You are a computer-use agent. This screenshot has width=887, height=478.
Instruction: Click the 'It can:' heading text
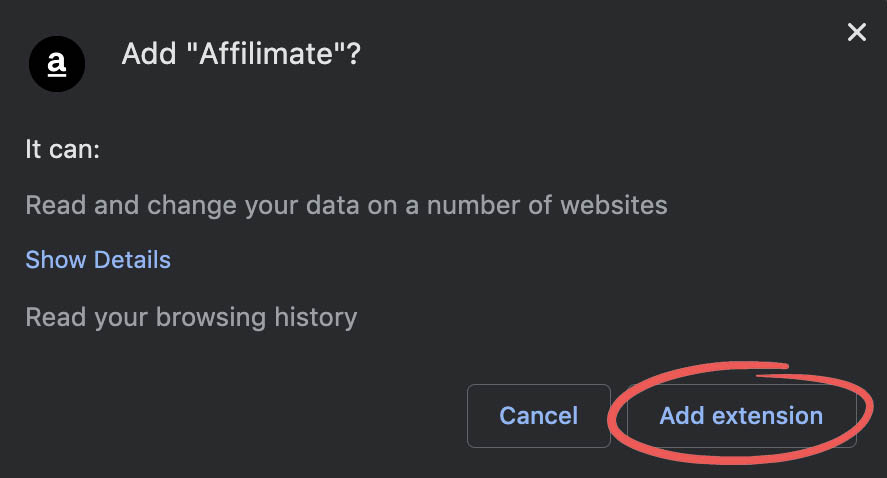coord(63,149)
